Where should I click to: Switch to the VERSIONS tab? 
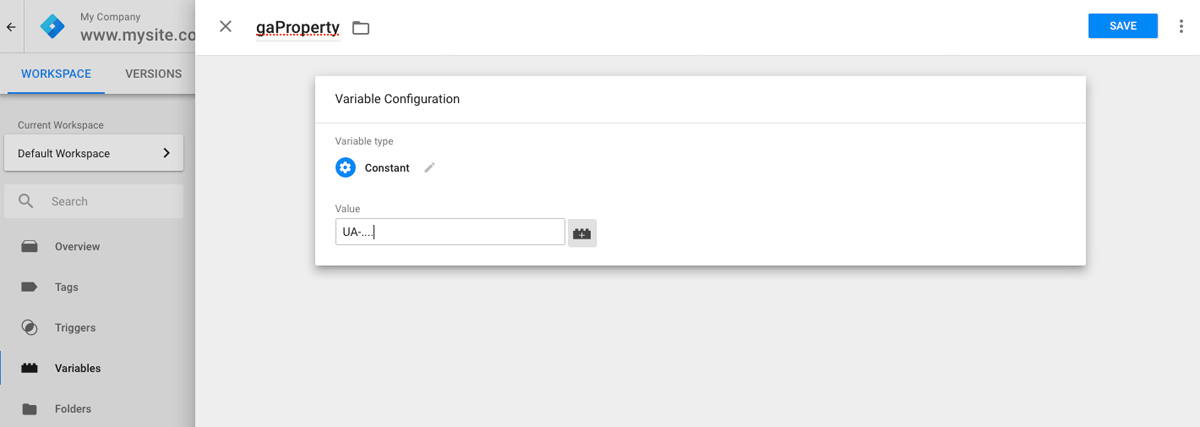point(153,74)
